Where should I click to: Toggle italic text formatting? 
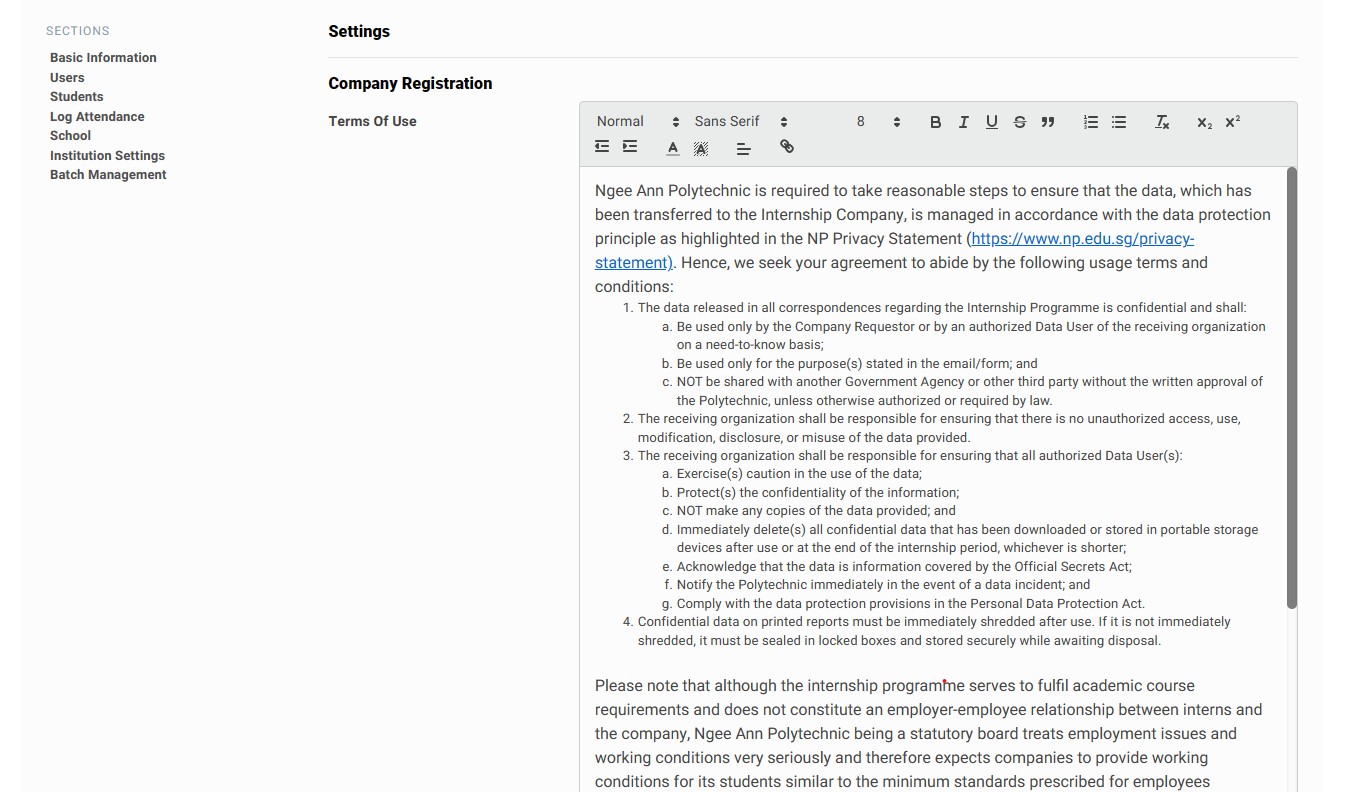pos(963,122)
